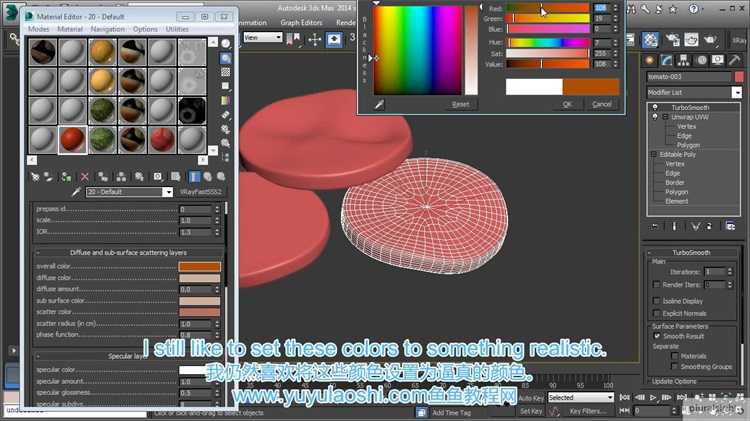
Task: Click Render Production teapot icon
Action: 710,40
